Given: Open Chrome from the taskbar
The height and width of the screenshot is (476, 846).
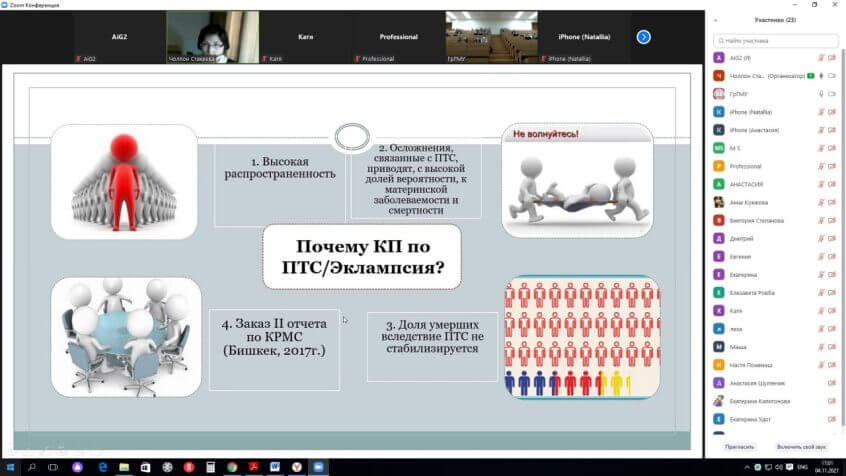Looking at the screenshot, I should (232, 467).
